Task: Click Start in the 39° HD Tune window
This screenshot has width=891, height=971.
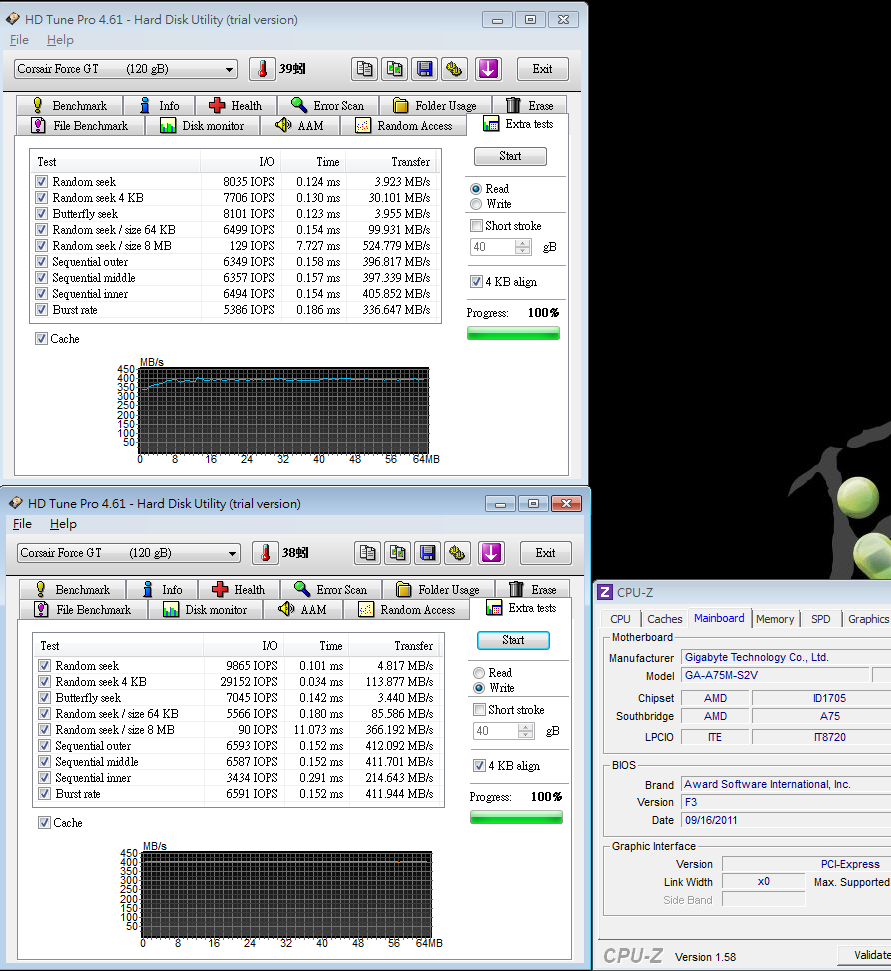Action: point(510,156)
